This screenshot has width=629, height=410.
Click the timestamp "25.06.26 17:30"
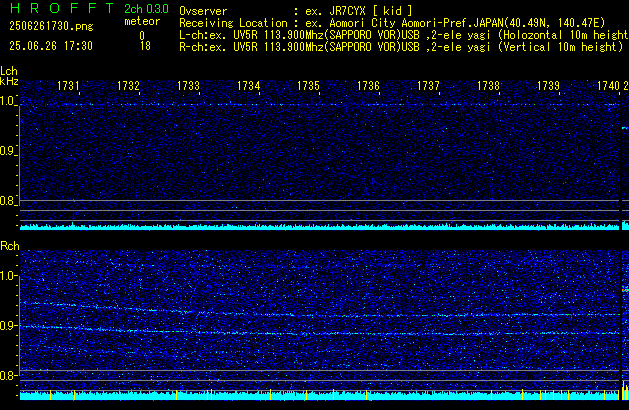click(51, 46)
